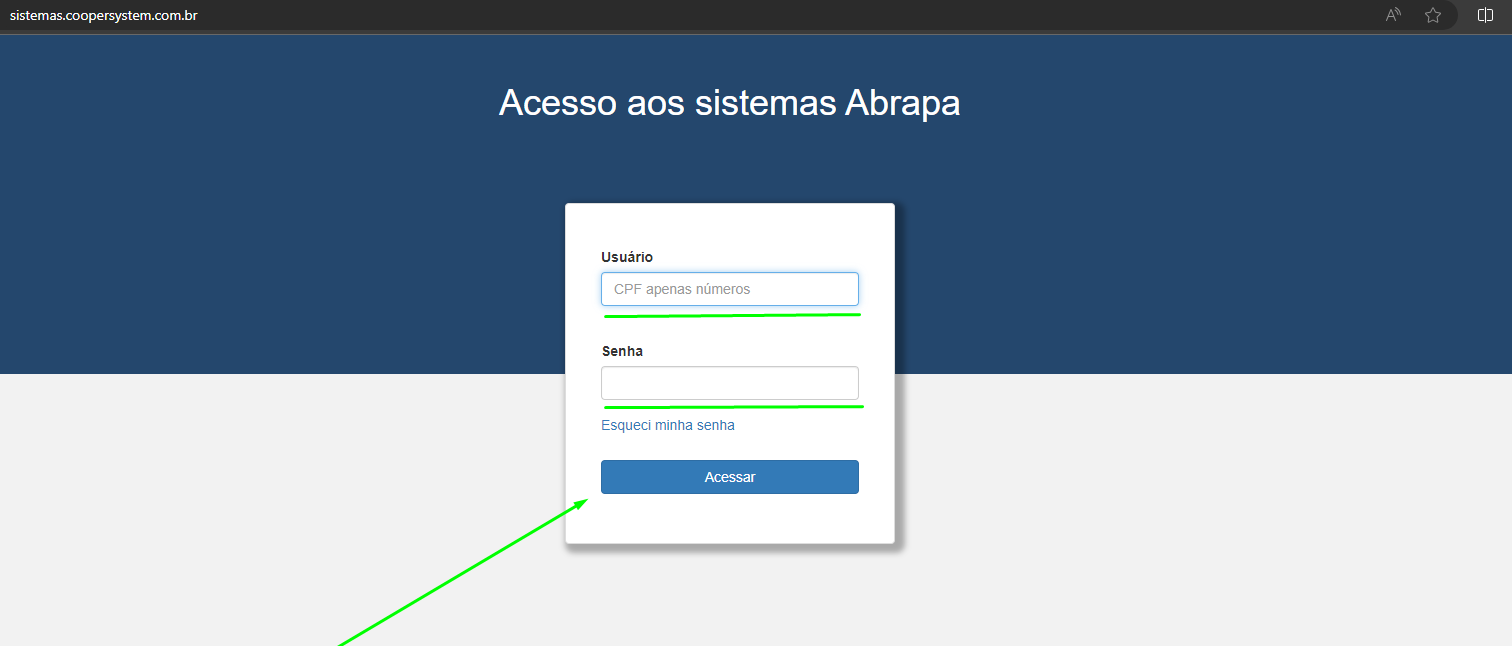This screenshot has height=646, width=1512.
Task: Click empty white area below Acessar button
Action: (x=730, y=518)
